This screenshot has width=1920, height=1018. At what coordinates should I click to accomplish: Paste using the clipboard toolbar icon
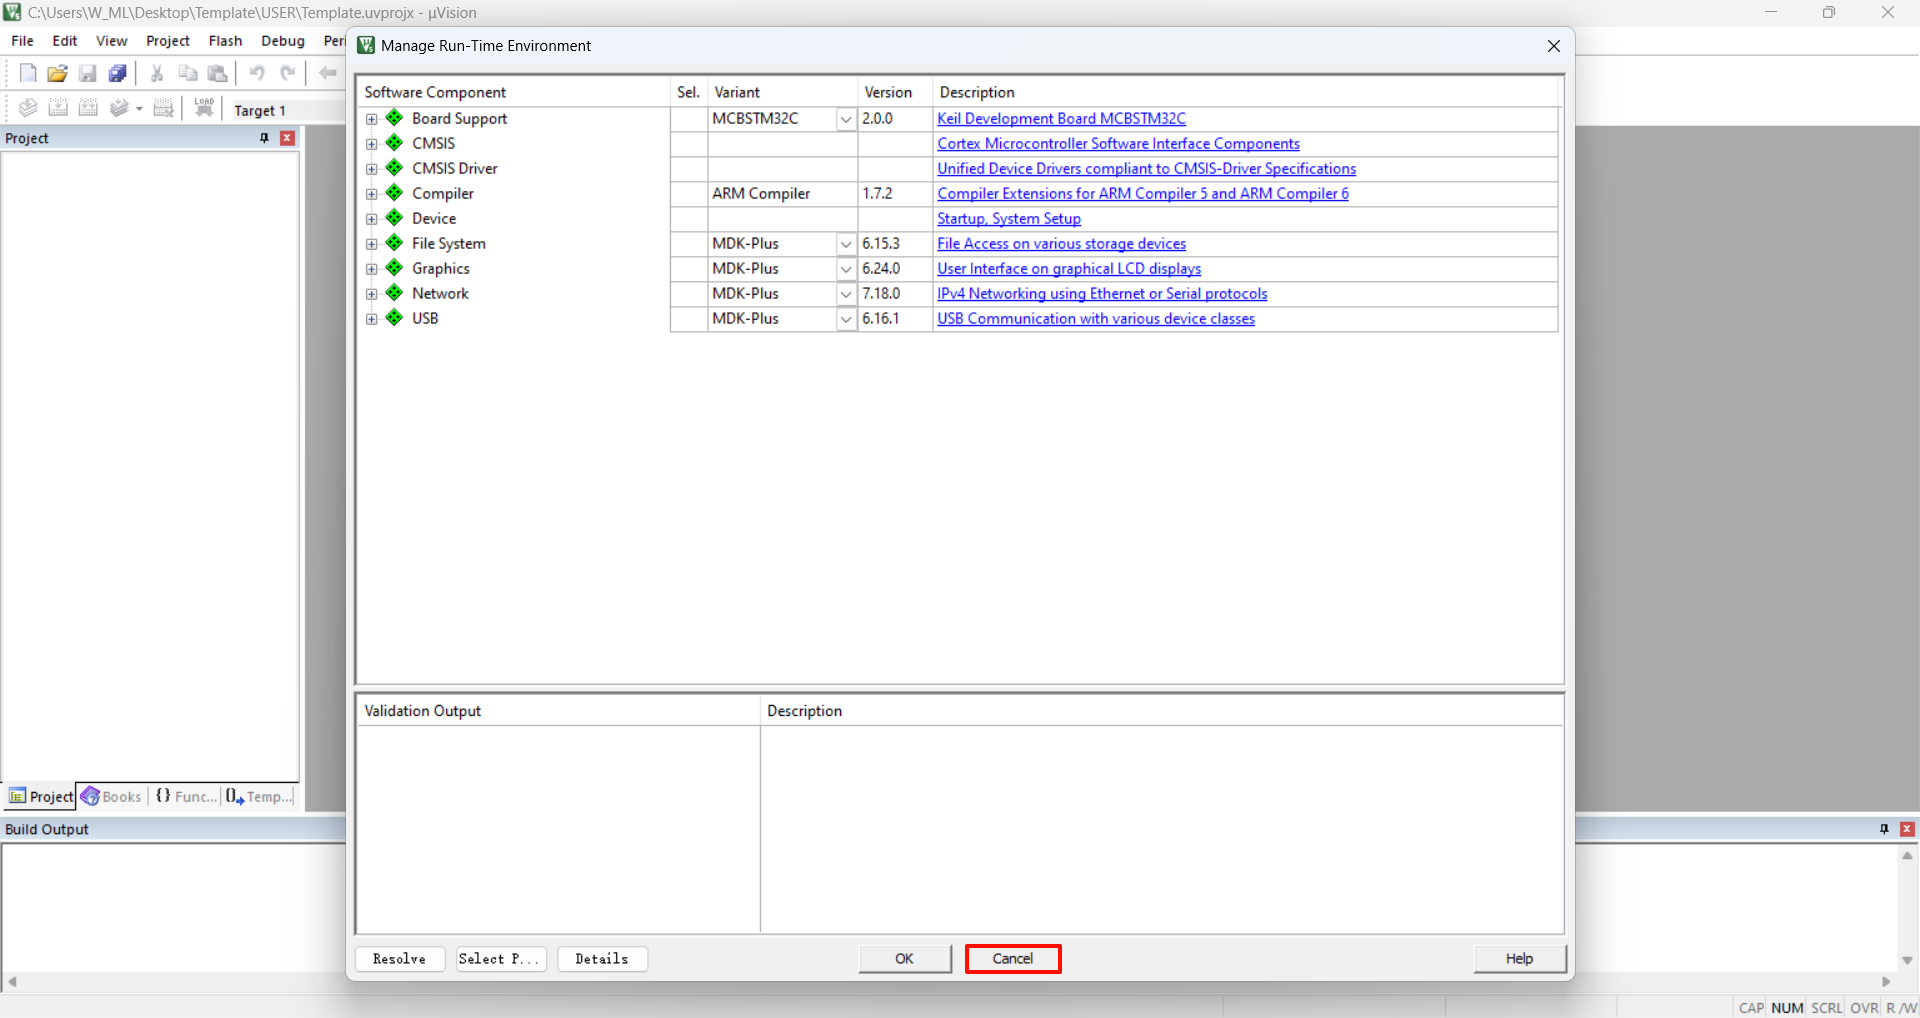click(217, 73)
